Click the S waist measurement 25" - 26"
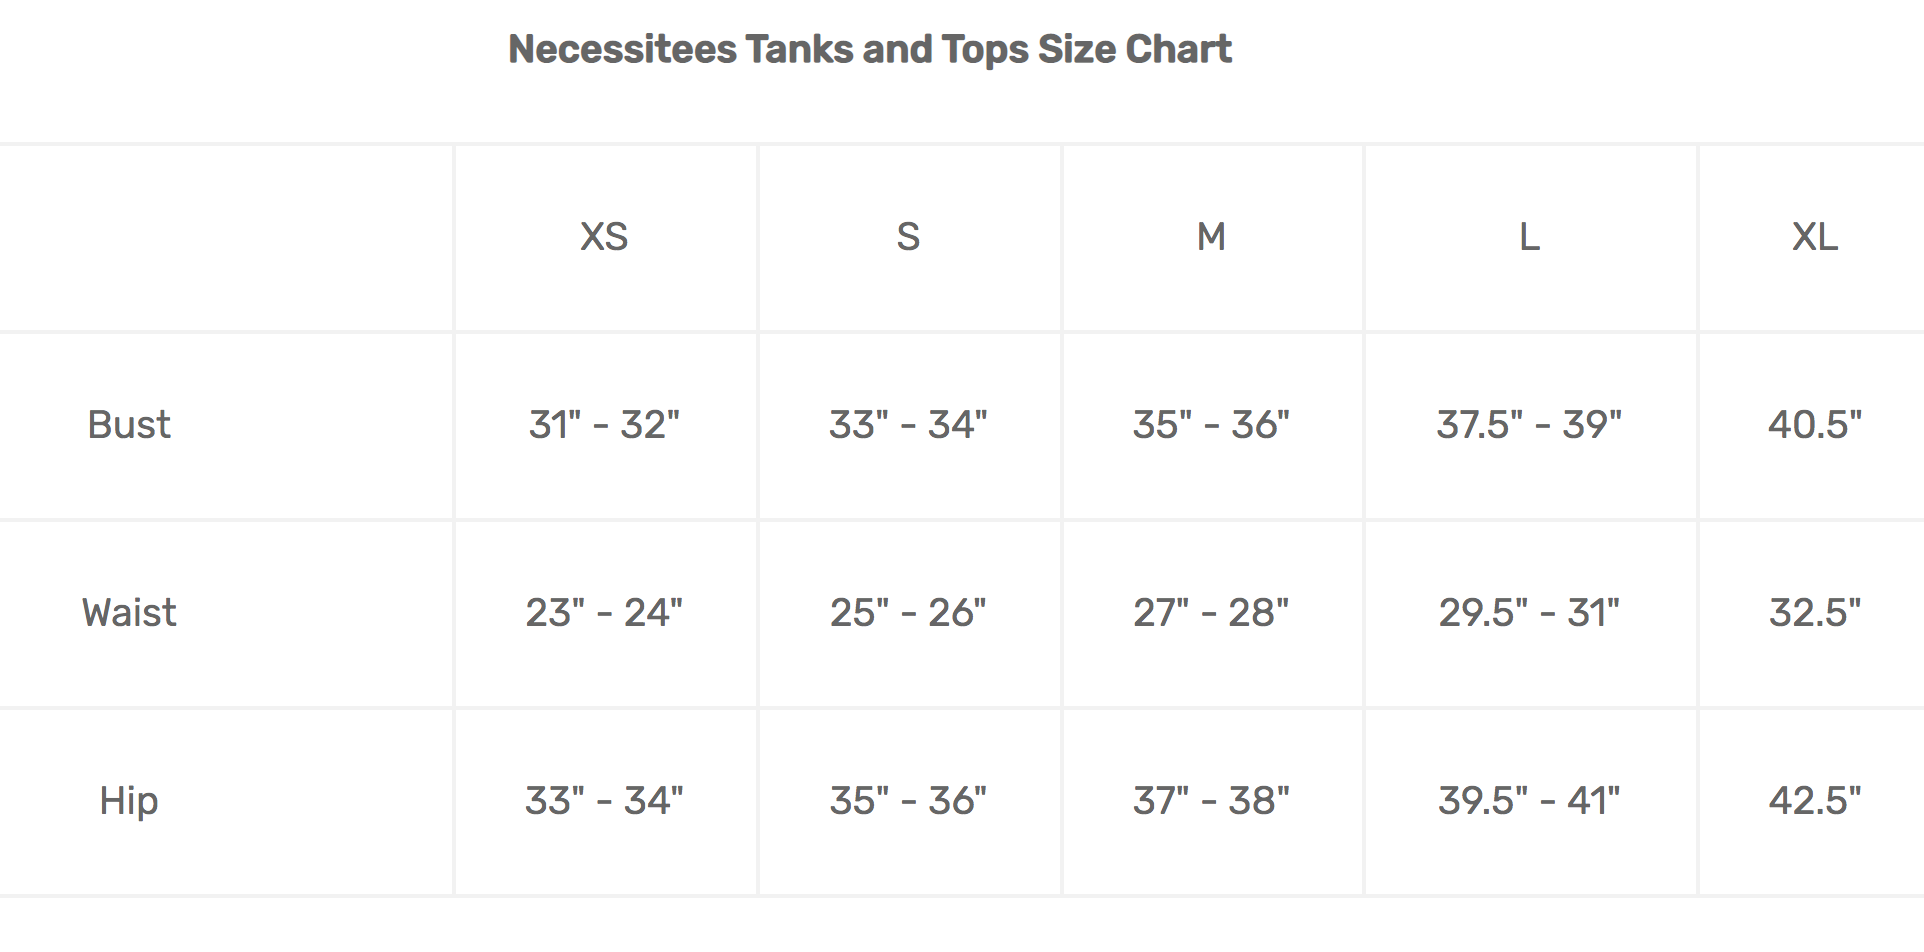This screenshot has height=952, width=1924. pos(908,613)
